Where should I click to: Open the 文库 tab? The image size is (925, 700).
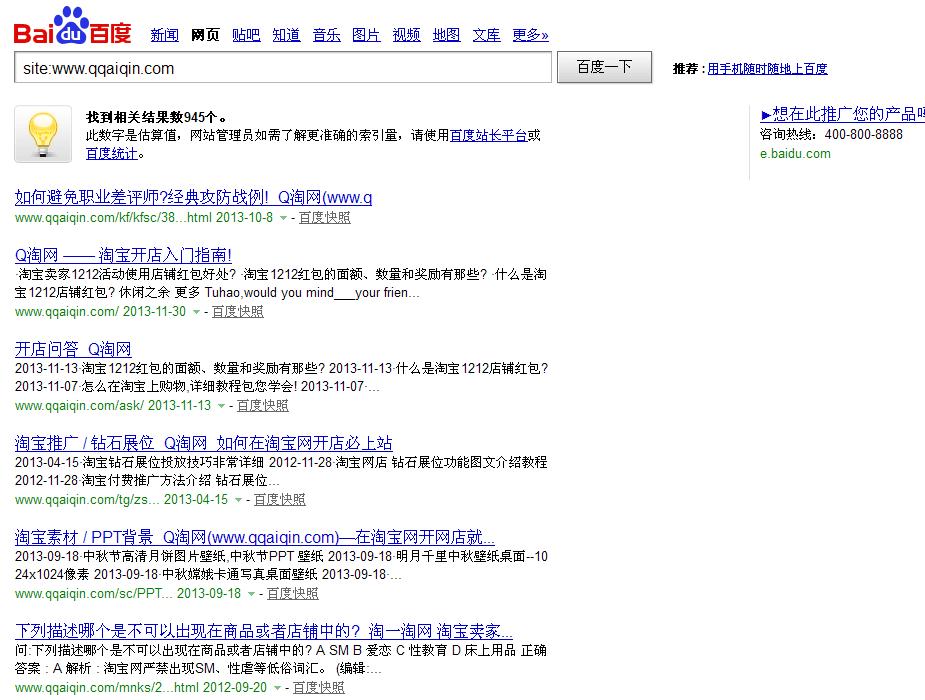487,35
